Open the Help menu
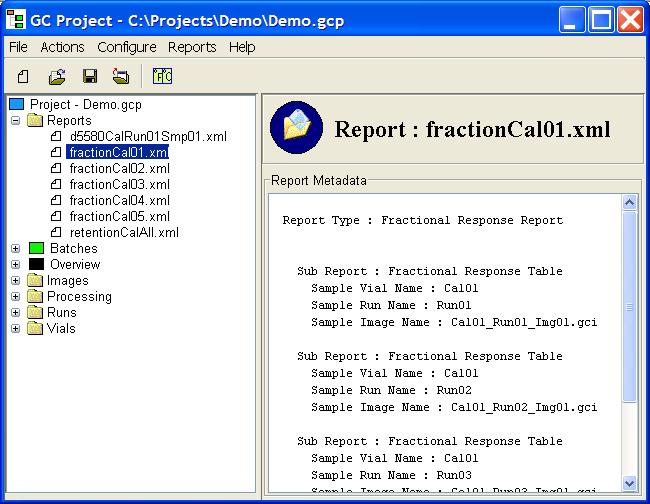 pos(242,47)
